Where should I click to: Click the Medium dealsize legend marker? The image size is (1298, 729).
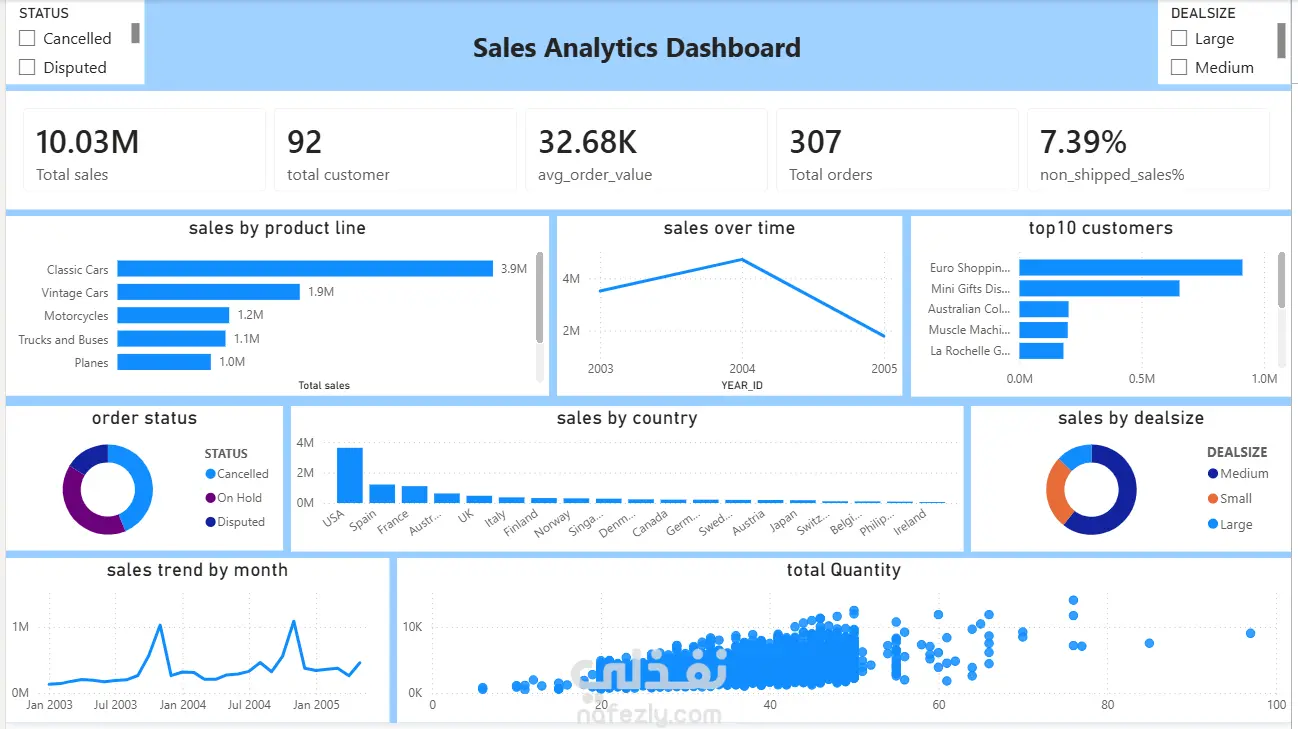pyautogui.click(x=1213, y=474)
